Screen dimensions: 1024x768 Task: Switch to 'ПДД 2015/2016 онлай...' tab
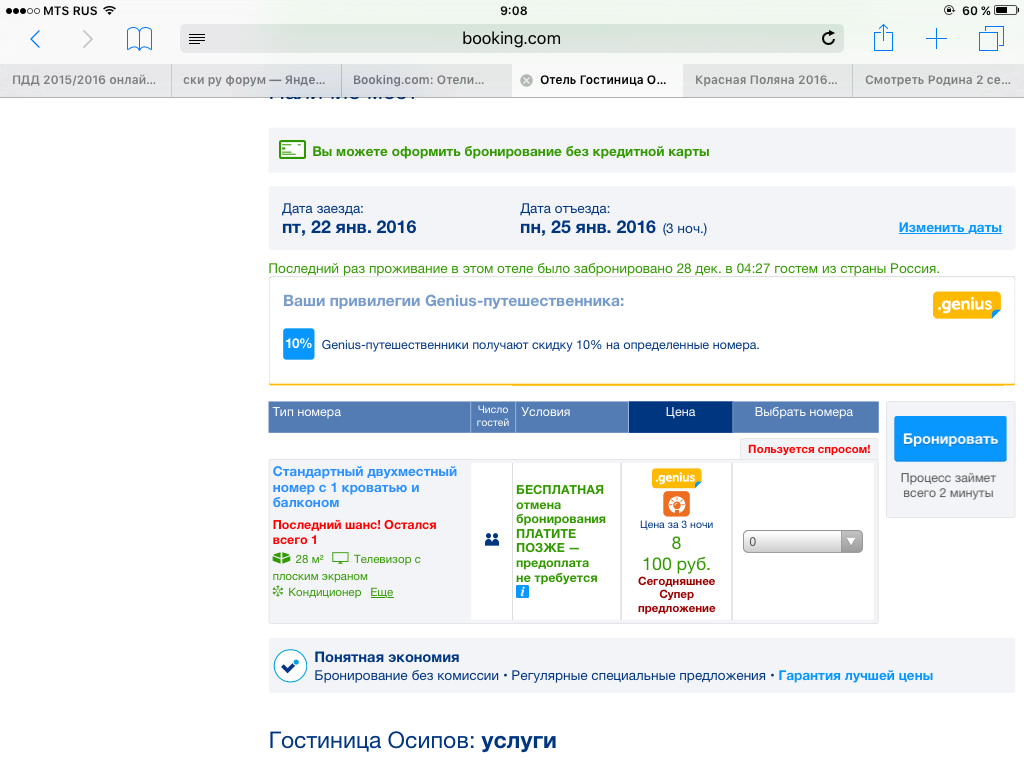(x=85, y=80)
